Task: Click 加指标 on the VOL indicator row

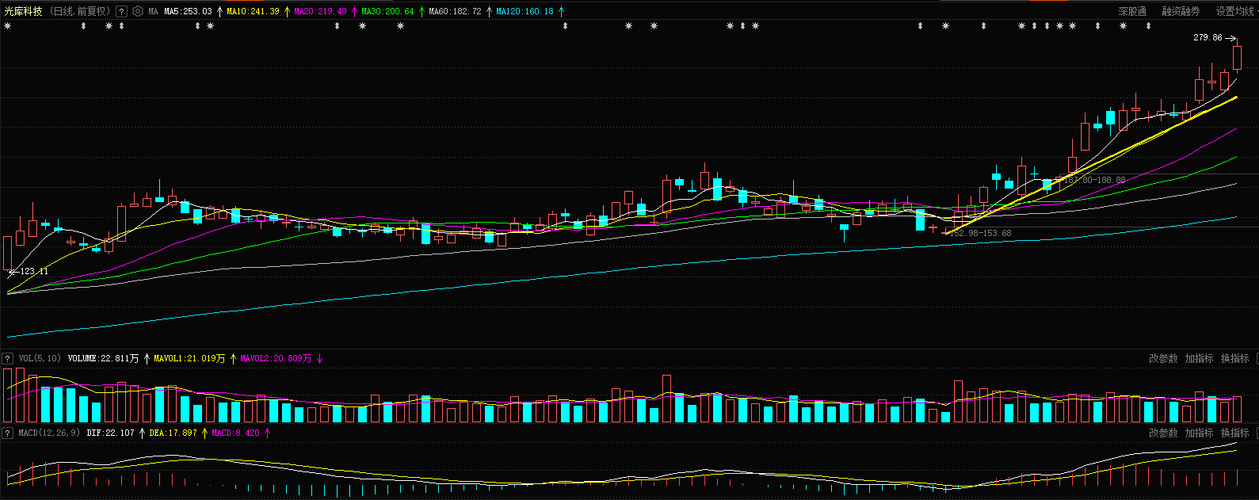Action: click(1199, 358)
